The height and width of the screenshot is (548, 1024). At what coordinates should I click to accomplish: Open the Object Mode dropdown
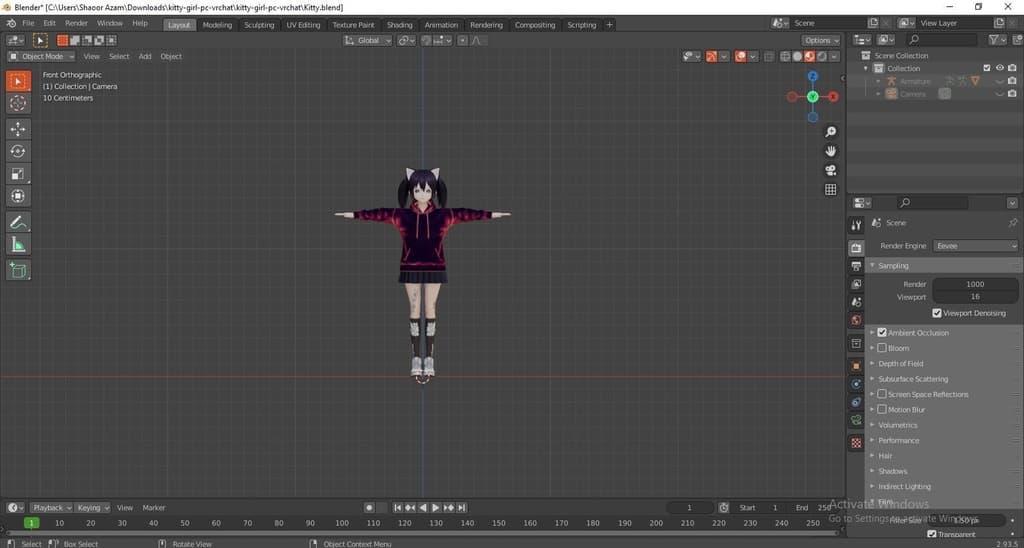pos(40,56)
